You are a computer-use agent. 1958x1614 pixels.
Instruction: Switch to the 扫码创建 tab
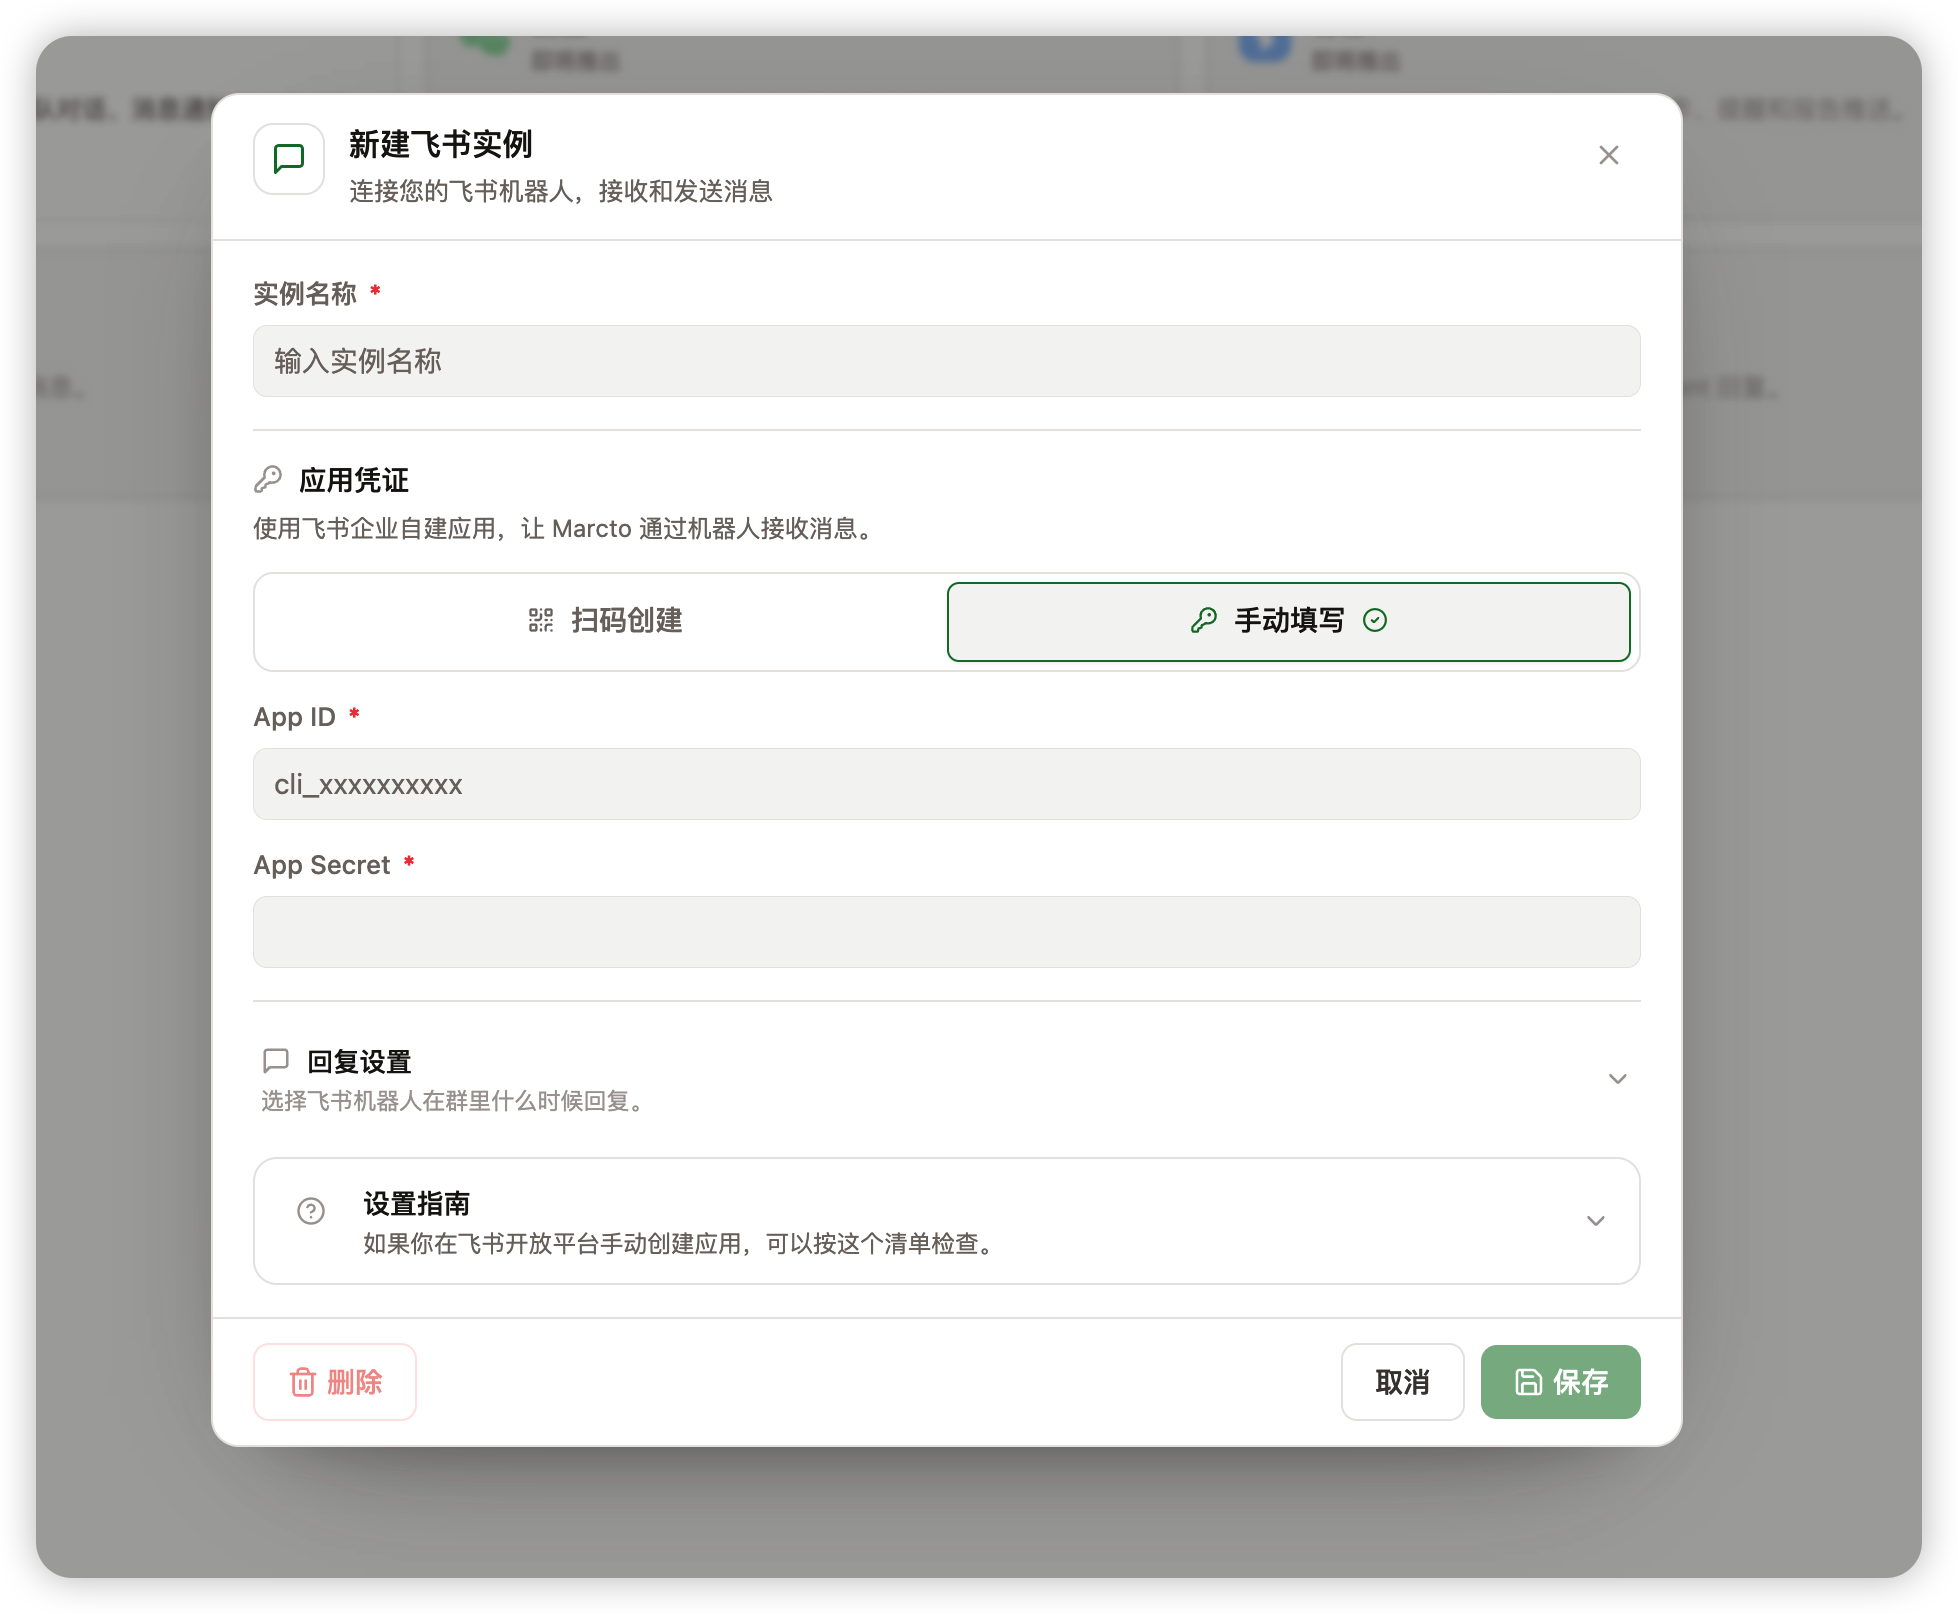[x=604, y=621]
